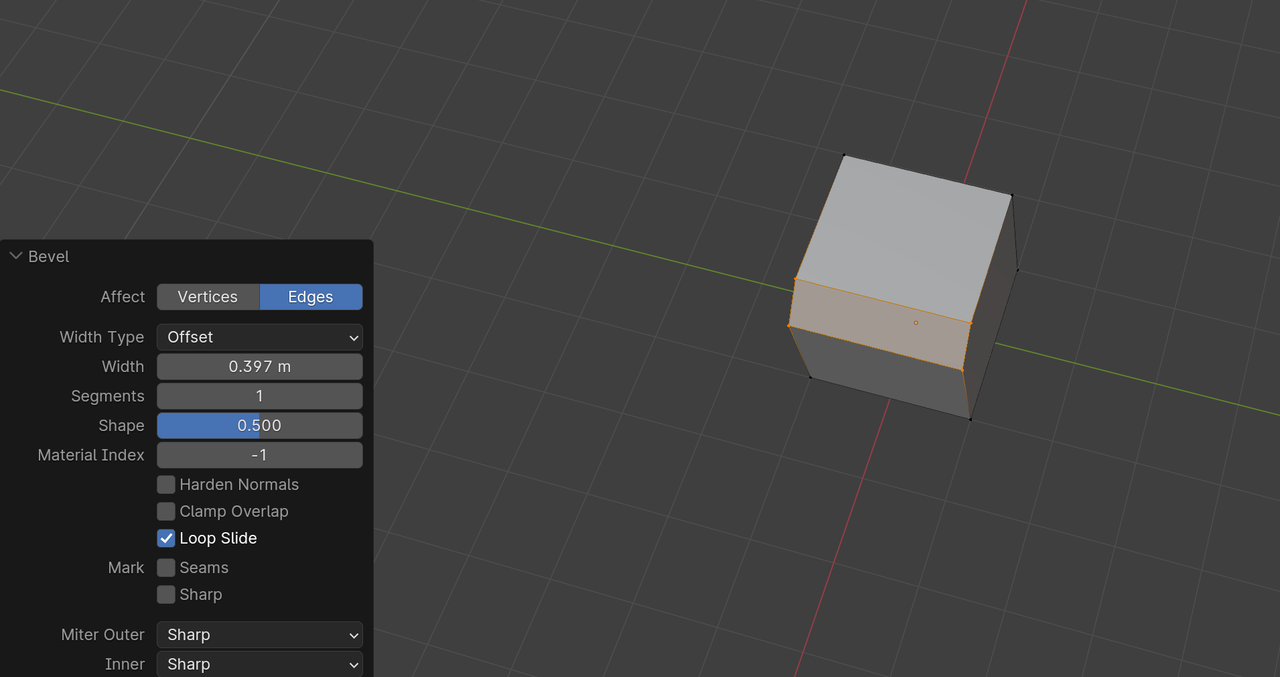Enable the Clamp Overlap checkbox
This screenshot has height=677, width=1280.
(166, 511)
